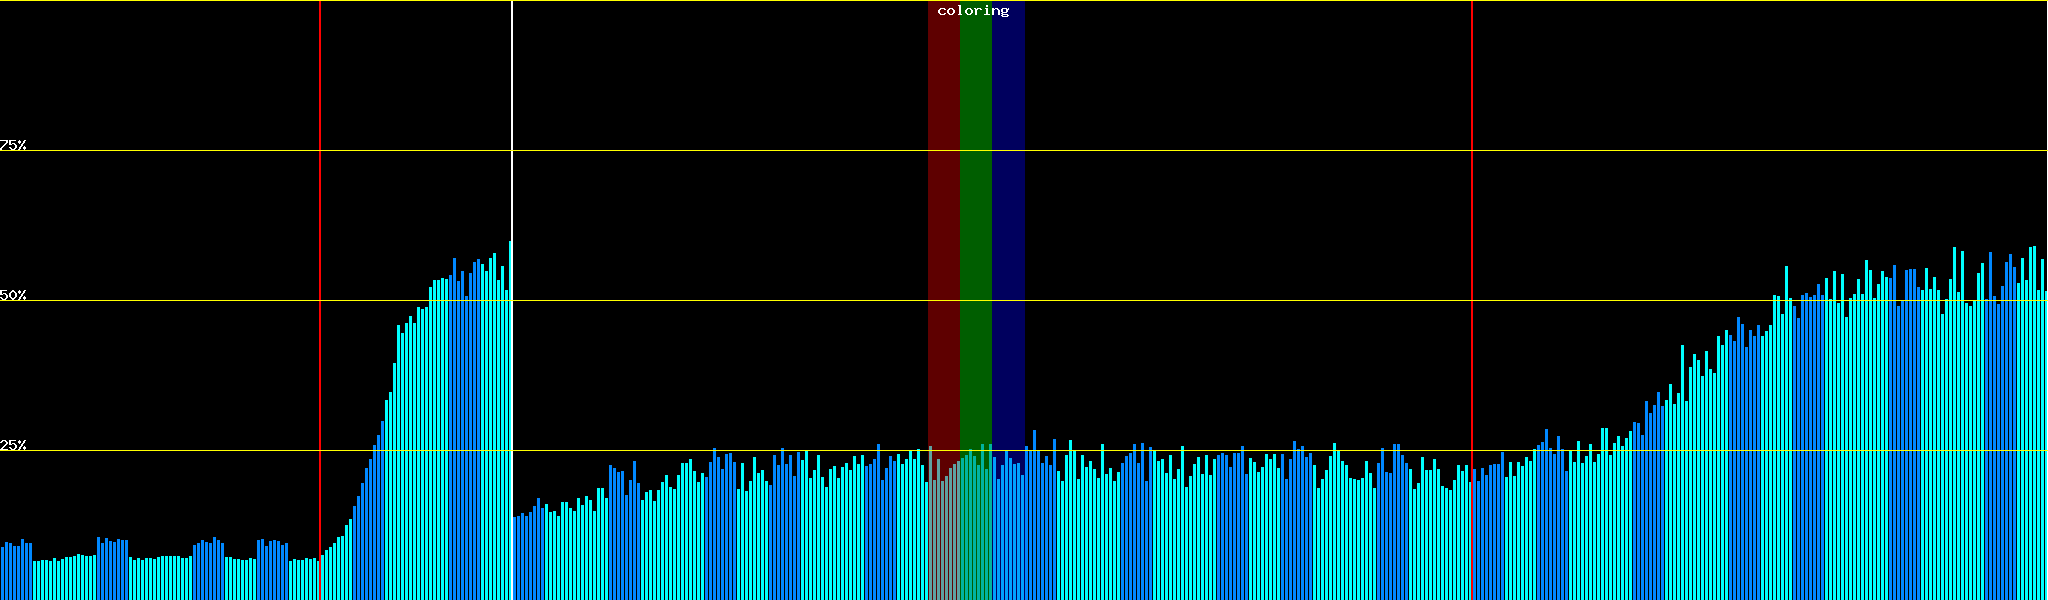Click the 50% axis label
The height and width of the screenshot is (600, 2048).
tap(13, 295)
